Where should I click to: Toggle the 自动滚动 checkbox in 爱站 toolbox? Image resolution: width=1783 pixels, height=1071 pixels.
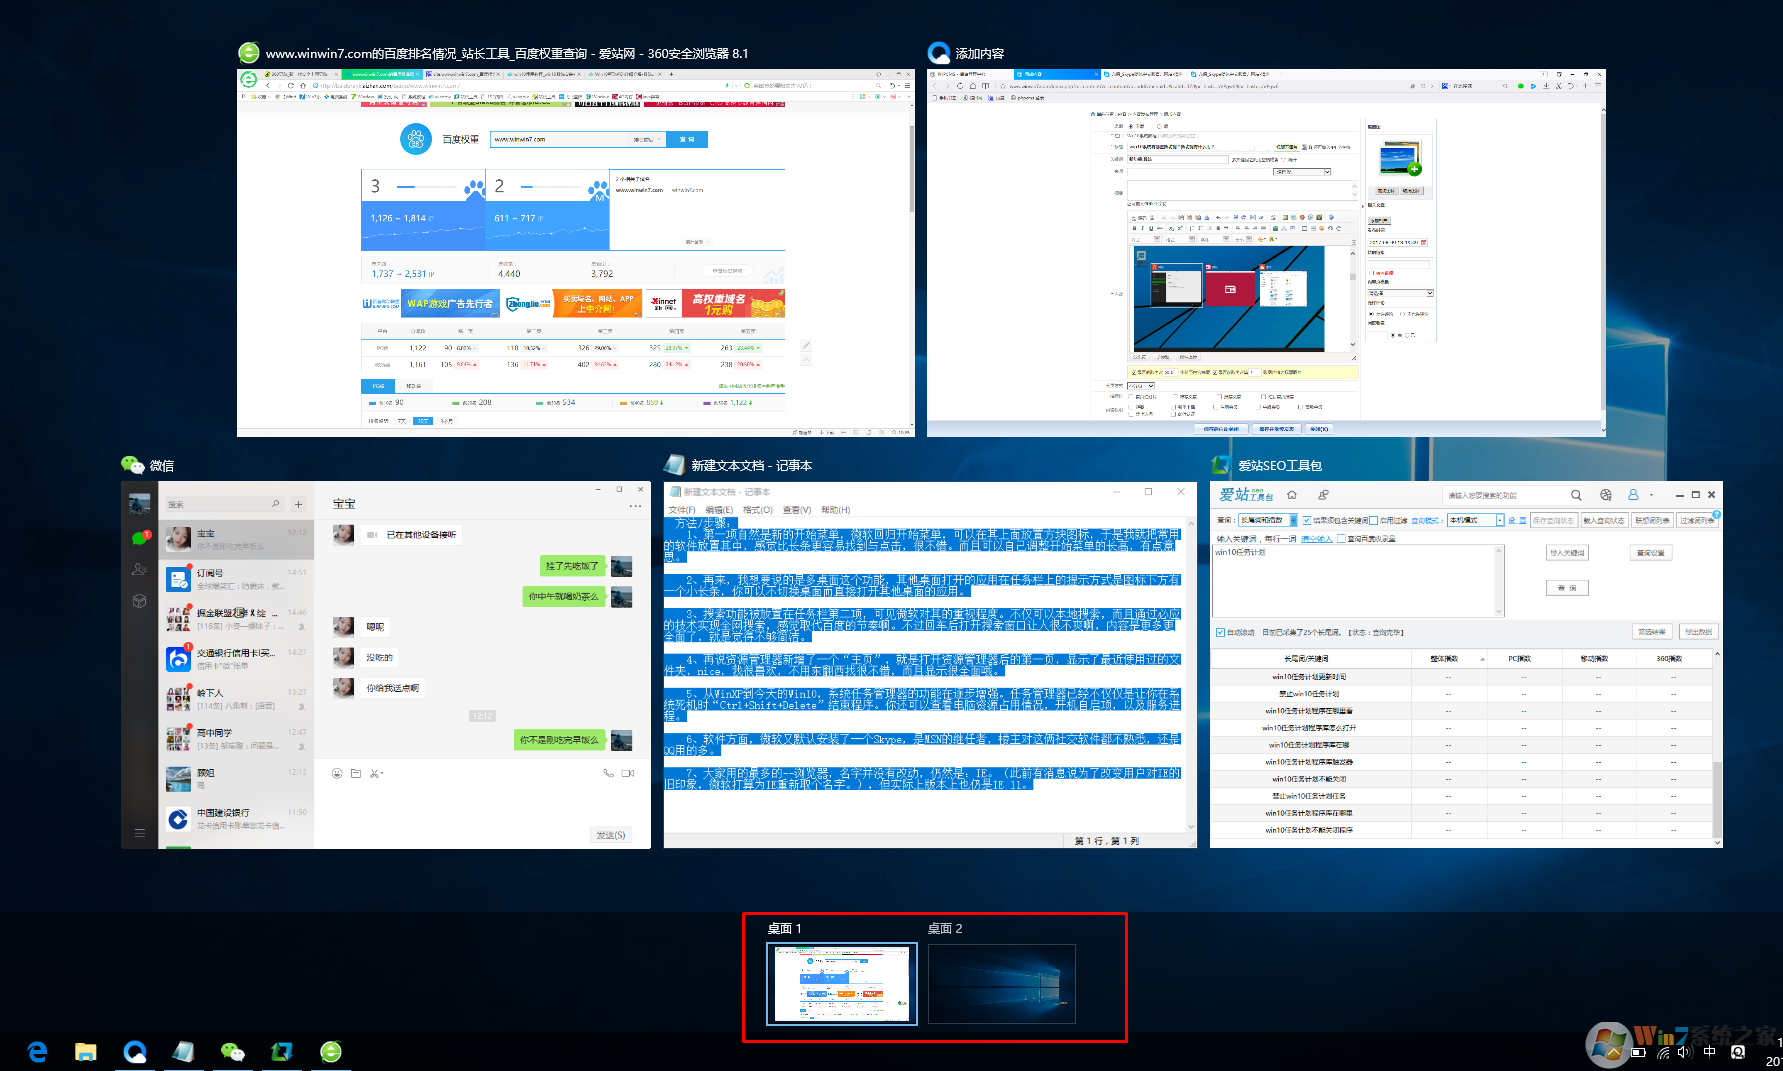click(1220, 632)
